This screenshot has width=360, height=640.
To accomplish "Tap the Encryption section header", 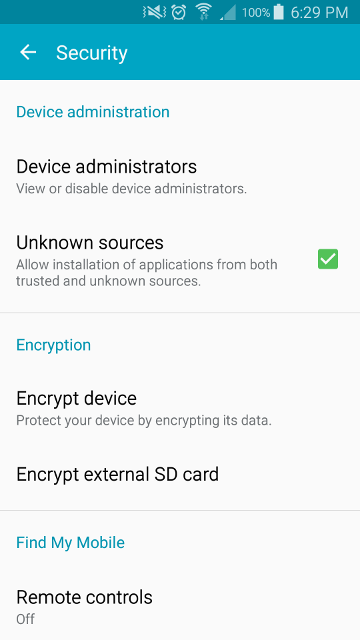I will 53,345.
